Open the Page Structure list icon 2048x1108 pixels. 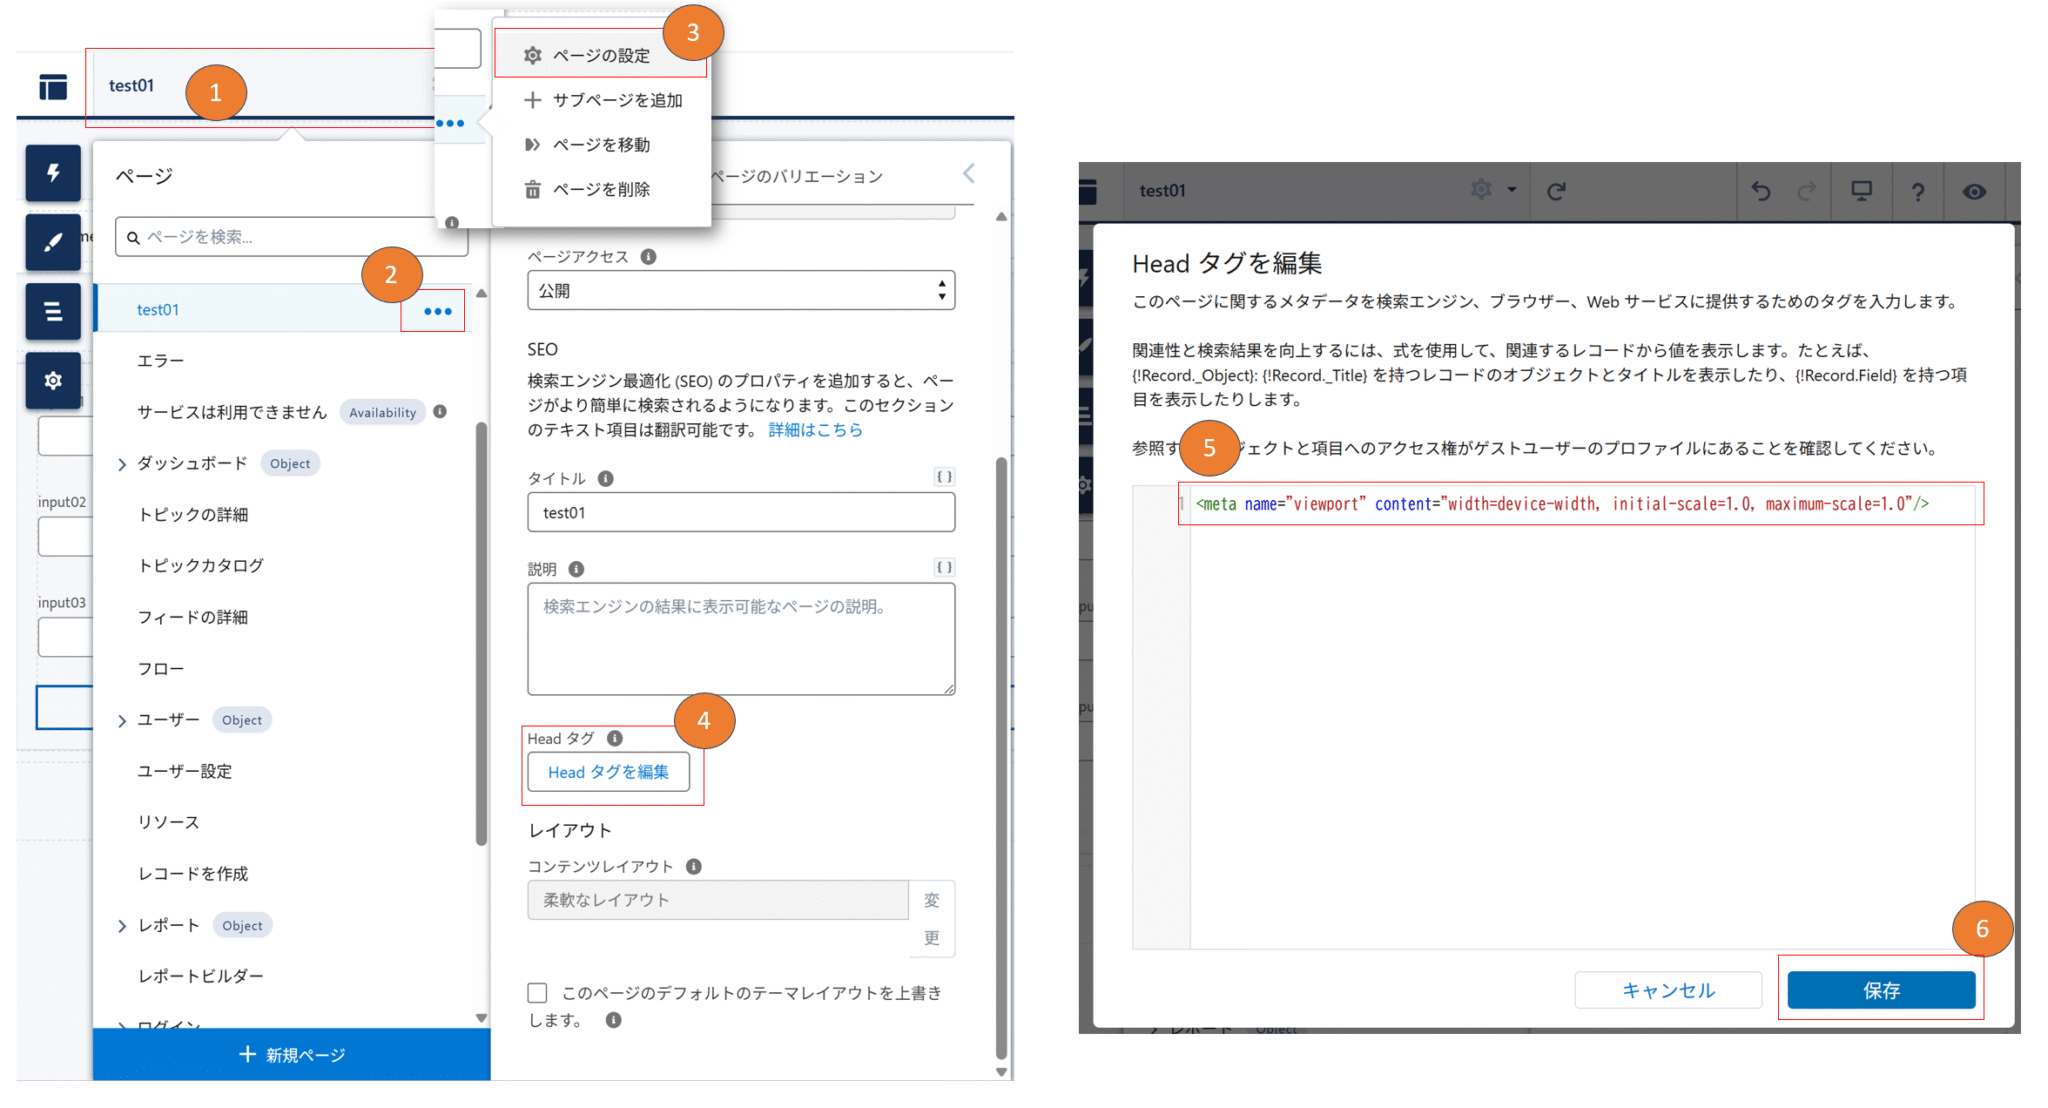click(x=53, y=311)
